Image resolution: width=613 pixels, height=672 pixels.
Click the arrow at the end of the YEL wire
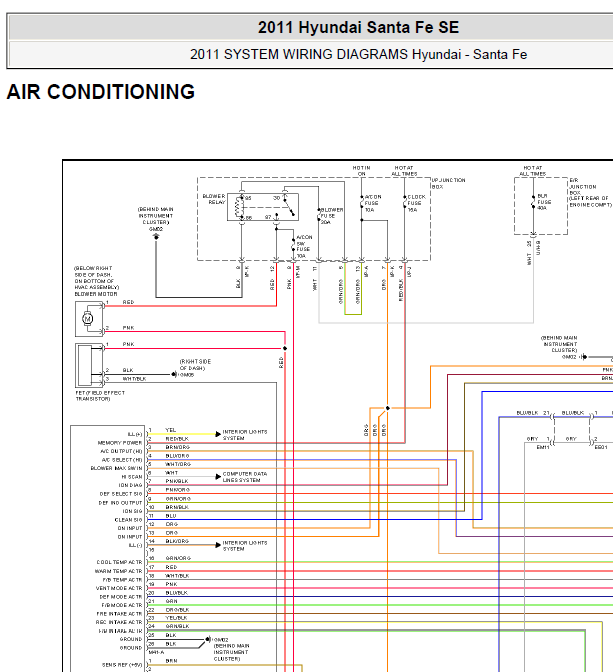218,434
